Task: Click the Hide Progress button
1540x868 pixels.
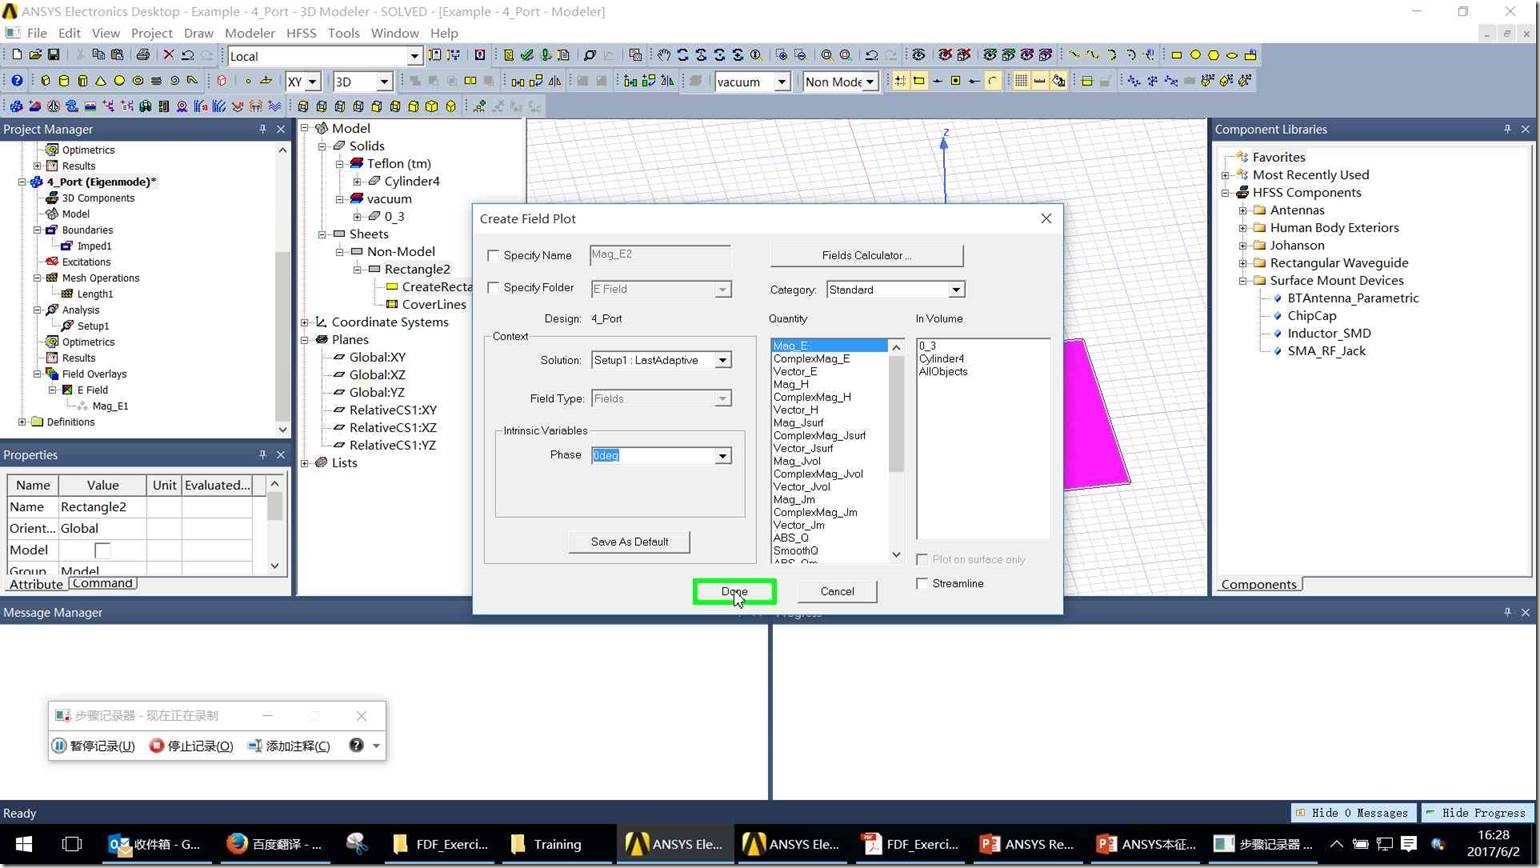Action: tap(1477, 813)
